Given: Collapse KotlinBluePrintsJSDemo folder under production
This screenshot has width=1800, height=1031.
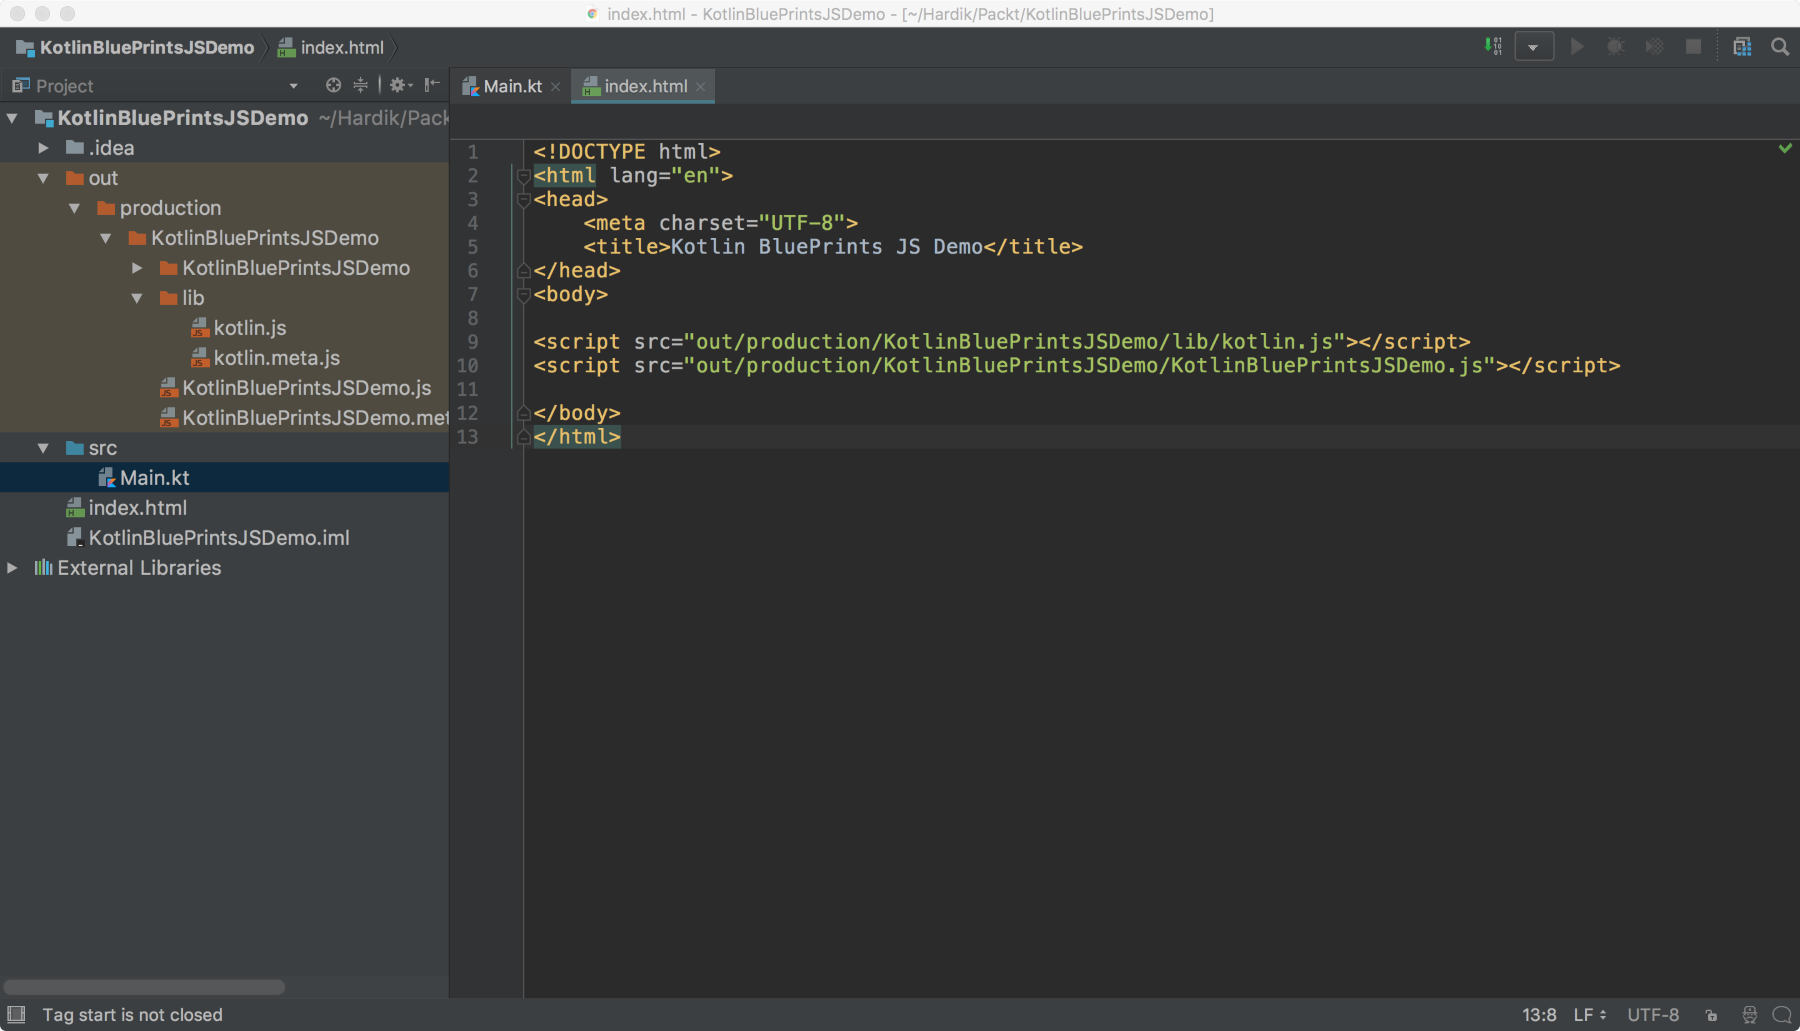Looking at the screenshot, I should (105, 238).
